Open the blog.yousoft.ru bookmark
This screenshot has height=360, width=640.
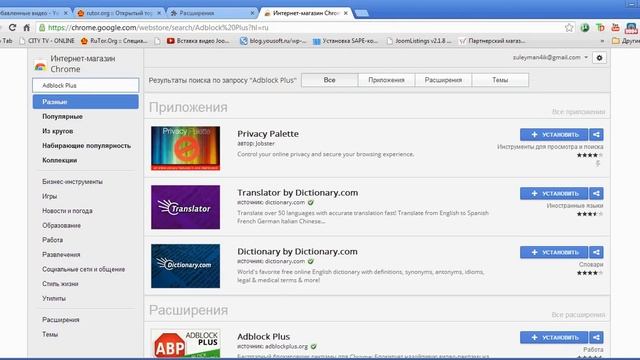coord(273,41)
